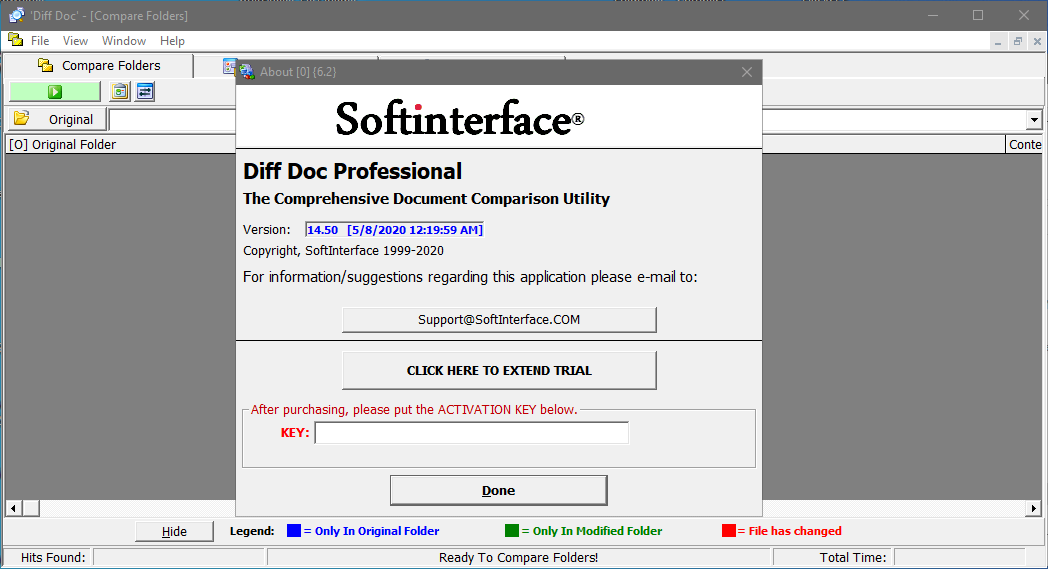Click the partially hidden second tab icon
The height and width of the screenshot is (569, 1048).
coord(229,66)
